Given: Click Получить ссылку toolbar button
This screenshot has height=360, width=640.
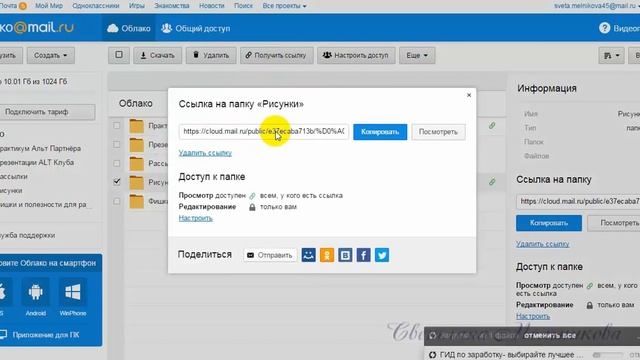Looking at the screenshot, I should tap(276, 55).
